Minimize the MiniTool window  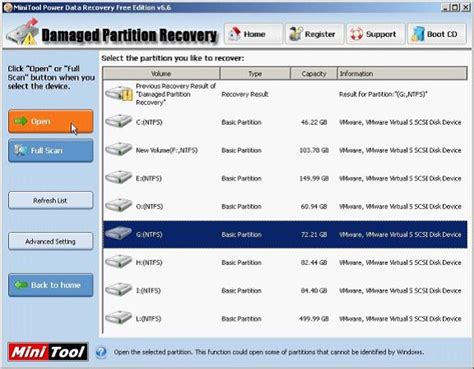tap(445, 7)
